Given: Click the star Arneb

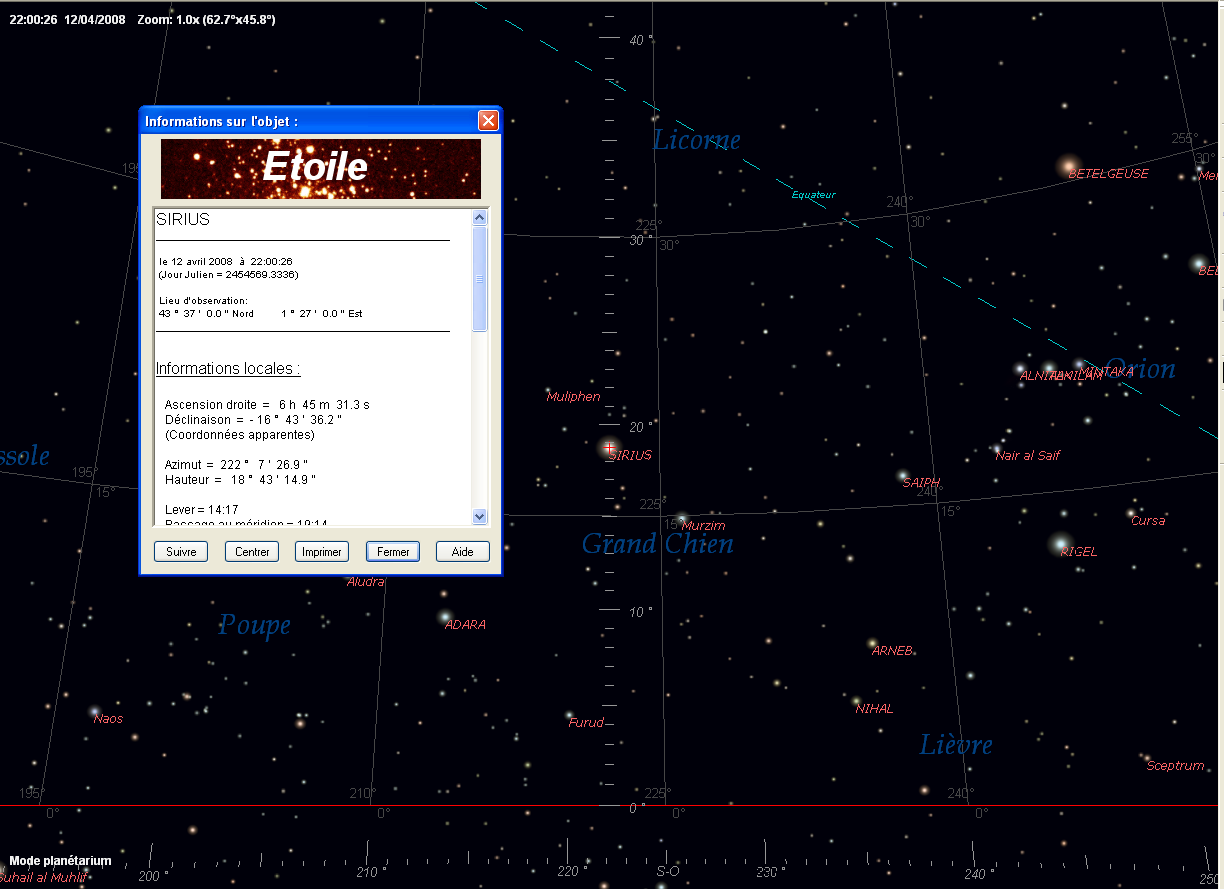Looking at the screenshot, I should pyautogui.click(x=872, y=644).
